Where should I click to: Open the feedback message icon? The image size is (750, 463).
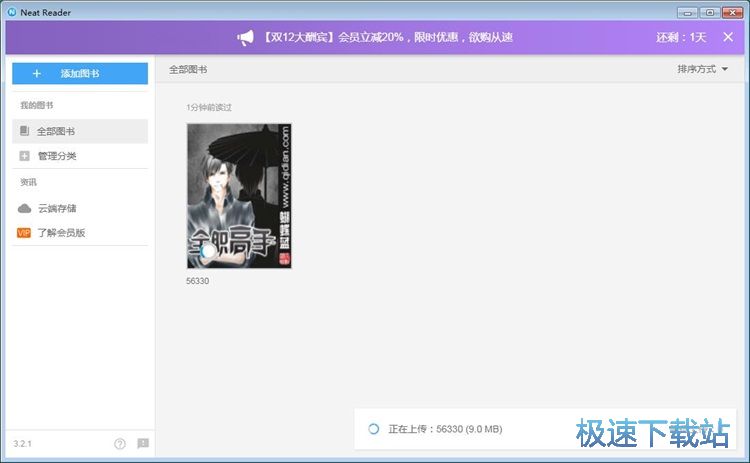pyautogui.click(x=143, y=443)
